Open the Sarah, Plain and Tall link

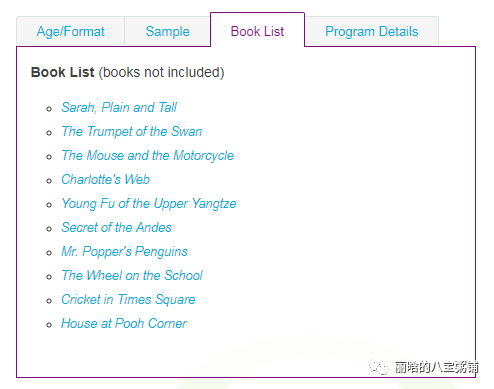click(x=119, y=108)
